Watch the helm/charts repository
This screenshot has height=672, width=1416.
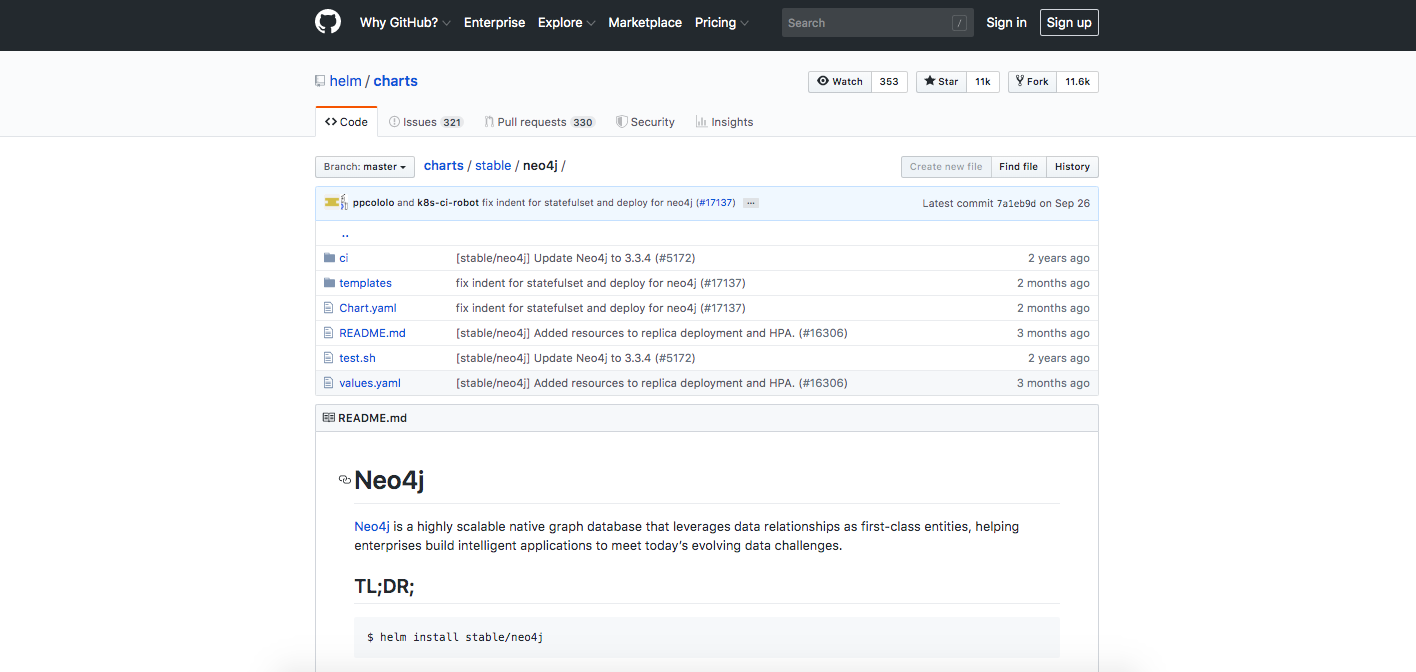coord(840,82)
